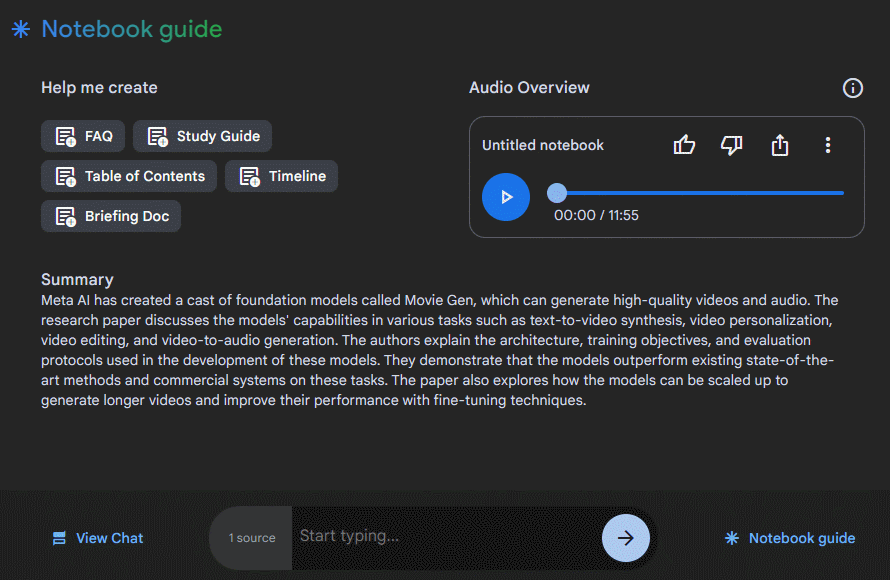Click the send arrow button
The image size is (890, 580).
click(626, 538)
